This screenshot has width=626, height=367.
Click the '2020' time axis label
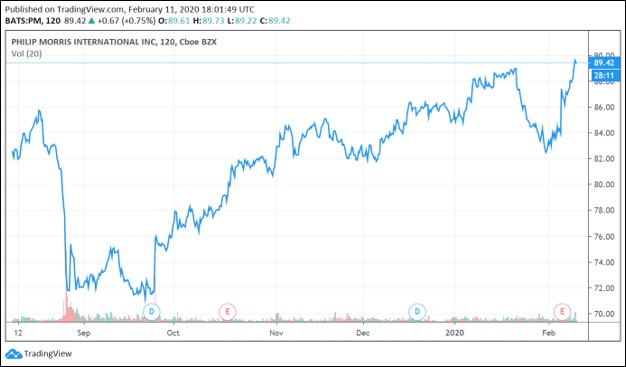point(455,333)
